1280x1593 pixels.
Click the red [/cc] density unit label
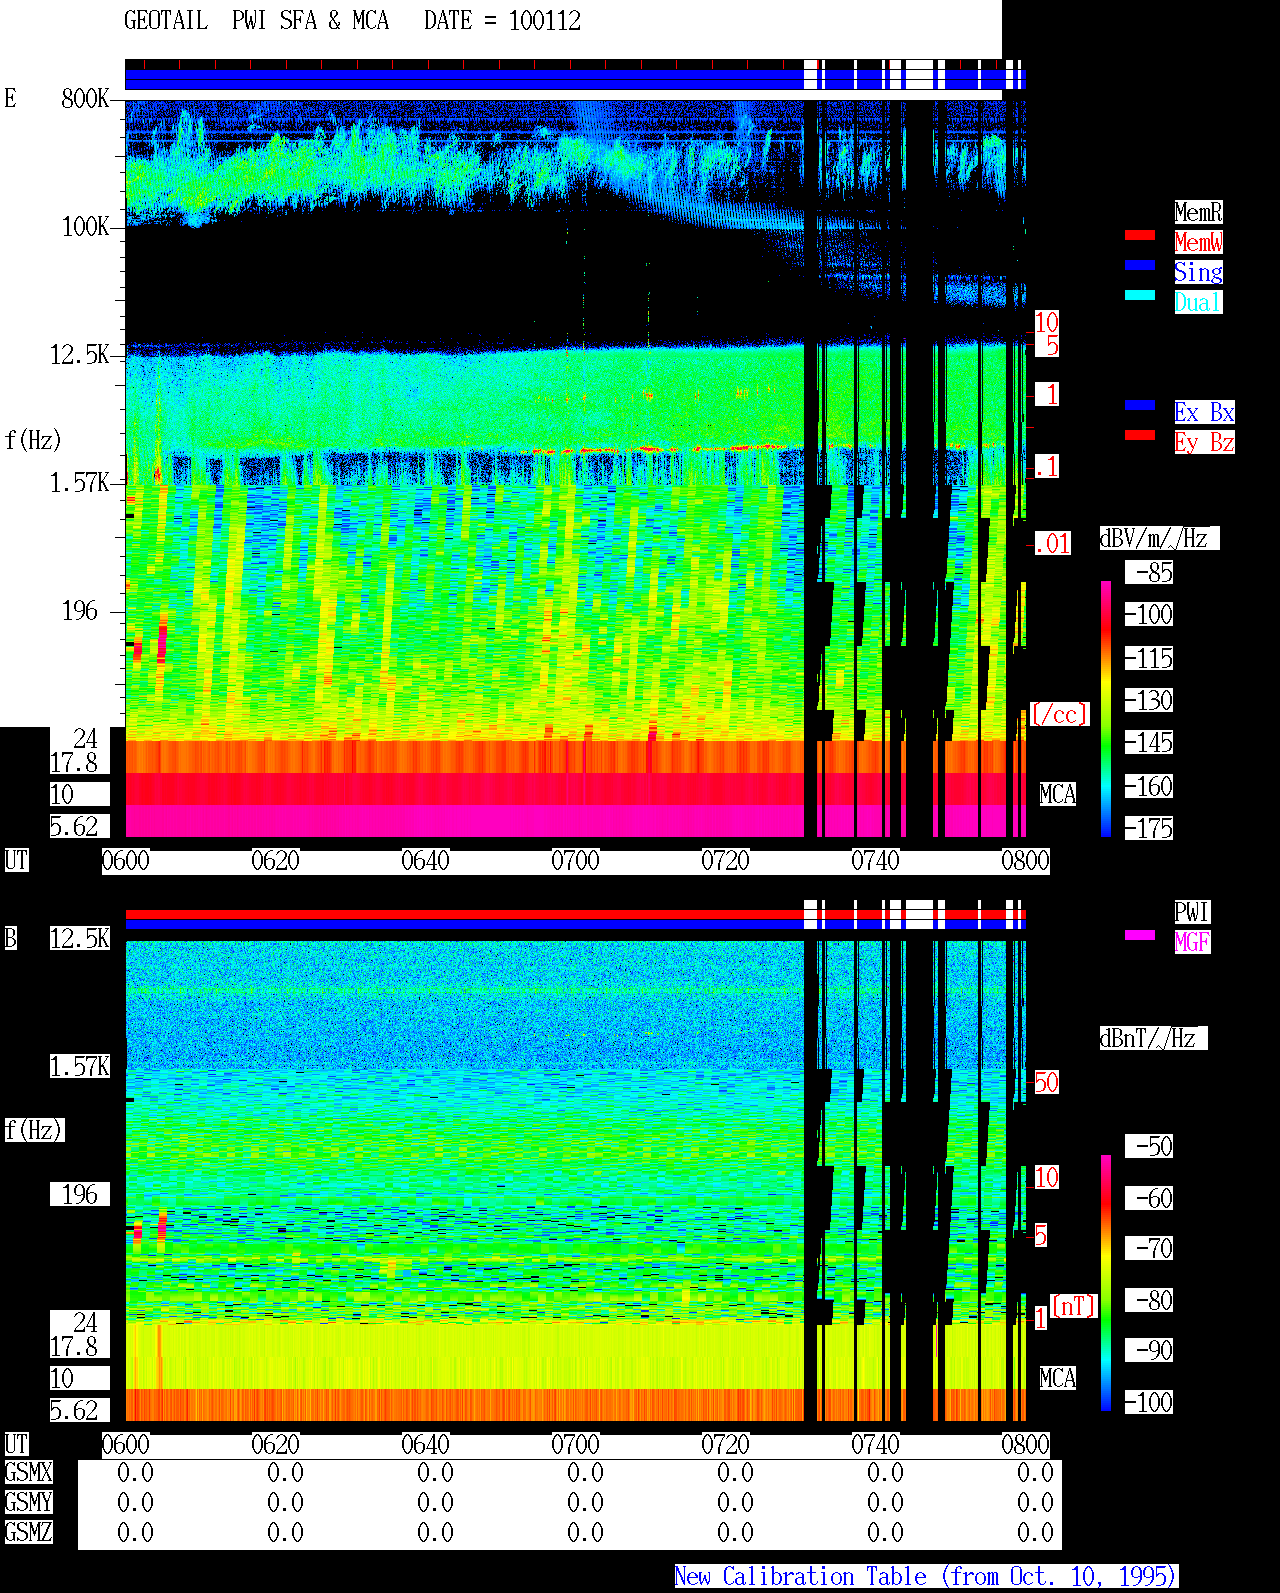pyautogui.click(x=1059, y=715)
